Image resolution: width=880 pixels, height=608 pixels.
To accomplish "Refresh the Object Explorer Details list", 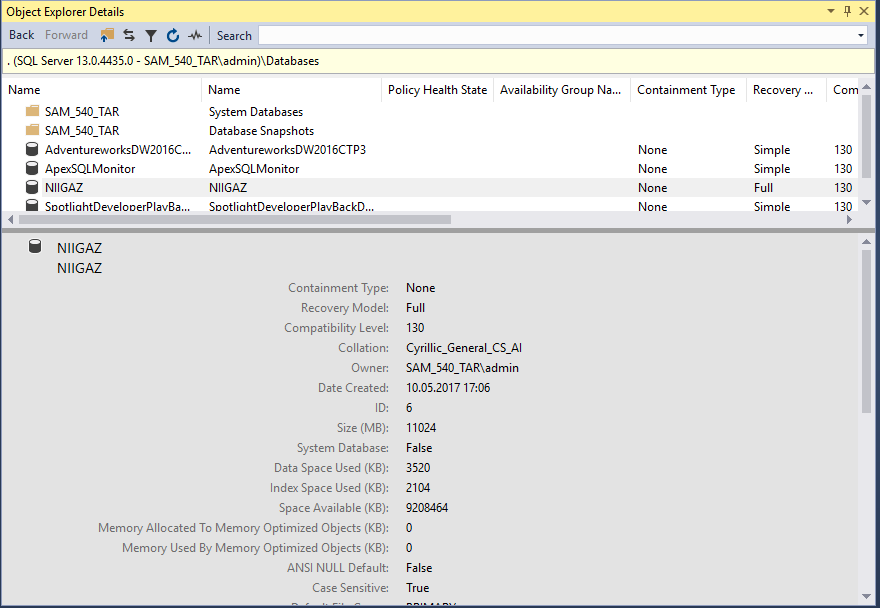I will click(173, 35).
